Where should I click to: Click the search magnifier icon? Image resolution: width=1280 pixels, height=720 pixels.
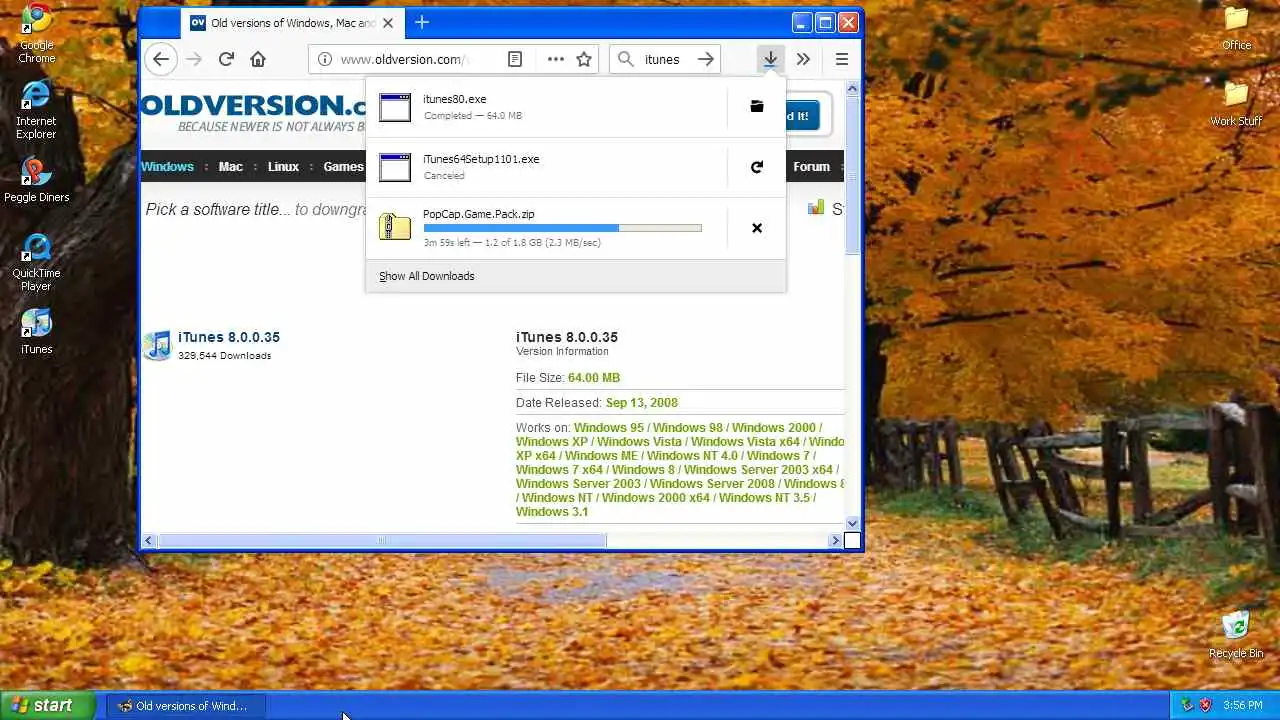pyautogui.click(x=626, y=59)
